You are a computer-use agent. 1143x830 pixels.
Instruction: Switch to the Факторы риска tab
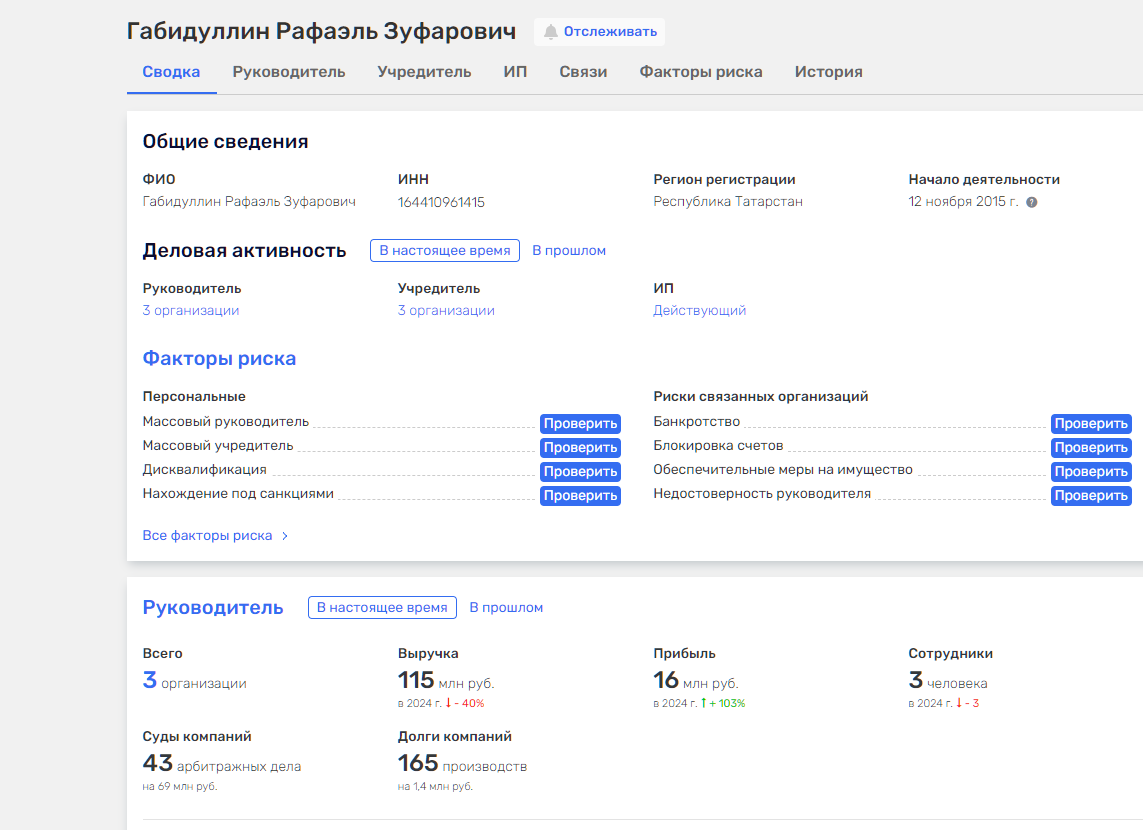pos(700,72)
